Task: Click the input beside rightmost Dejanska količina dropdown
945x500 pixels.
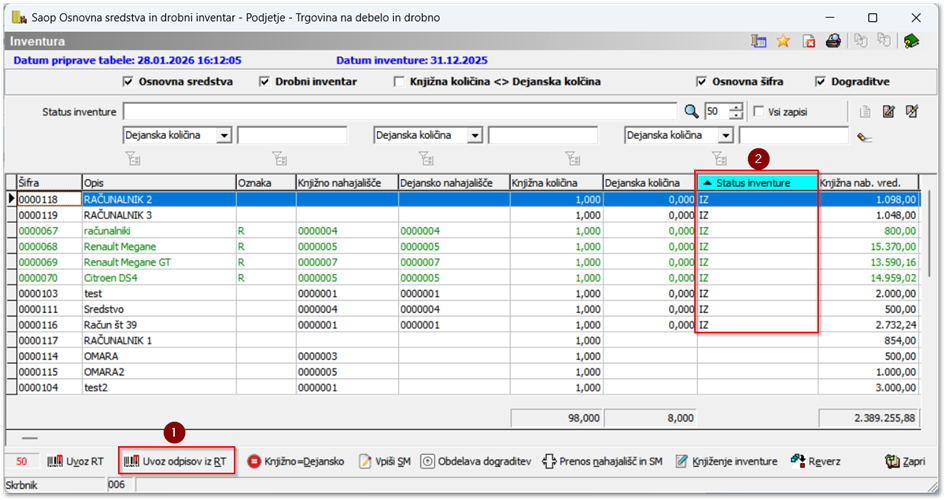Action: (794, 136)
